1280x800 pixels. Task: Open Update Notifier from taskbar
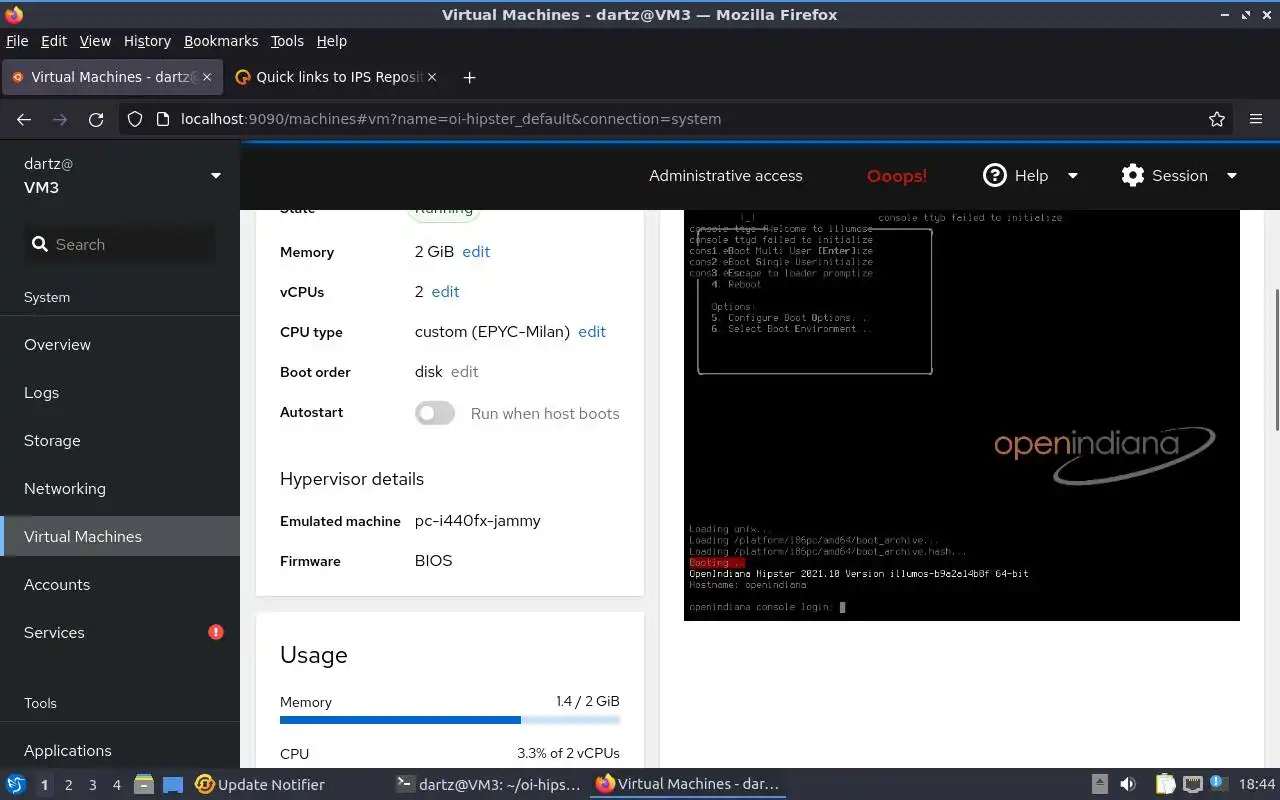[x=260, y=785]
